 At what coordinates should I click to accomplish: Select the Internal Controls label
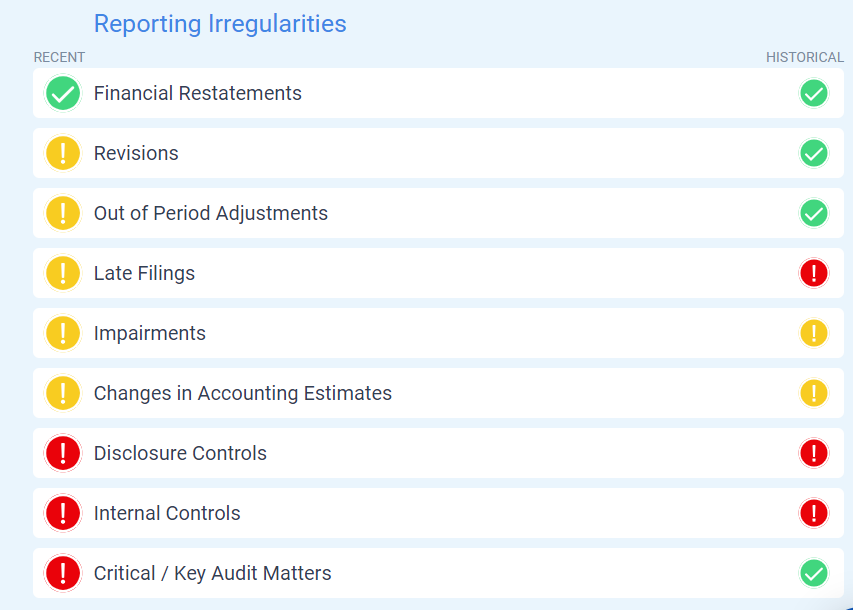pyautogui.click(x=167, y=513)
